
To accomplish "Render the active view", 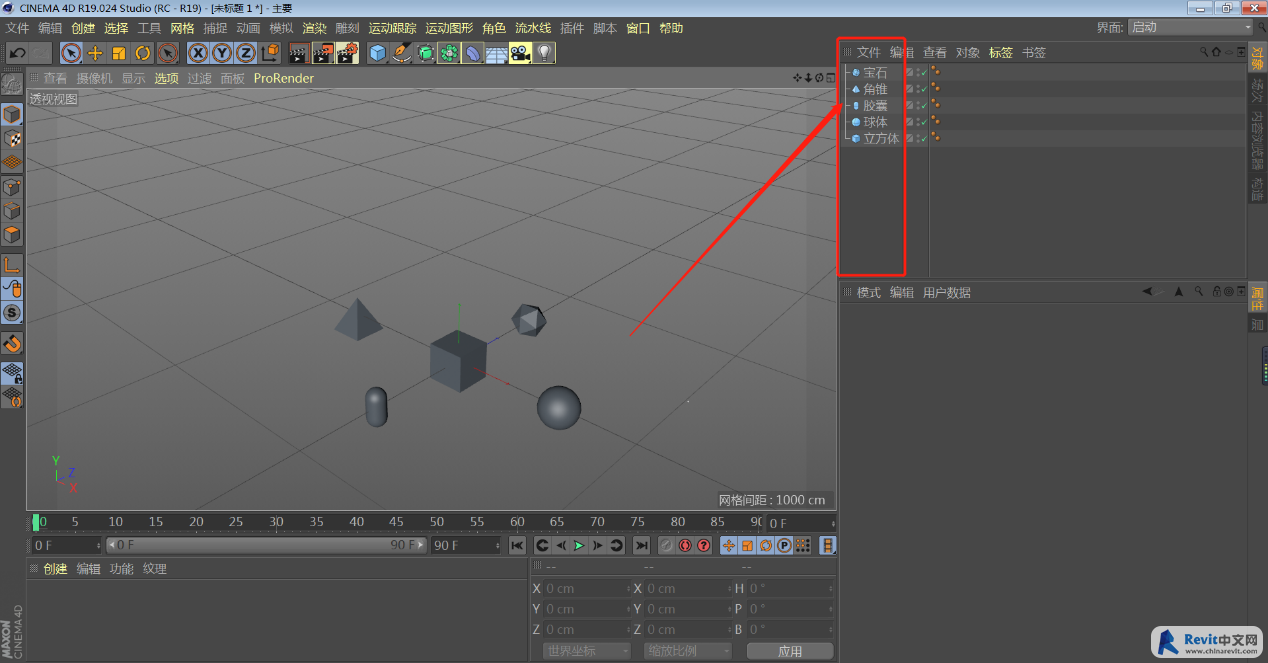I will point(298,53).
